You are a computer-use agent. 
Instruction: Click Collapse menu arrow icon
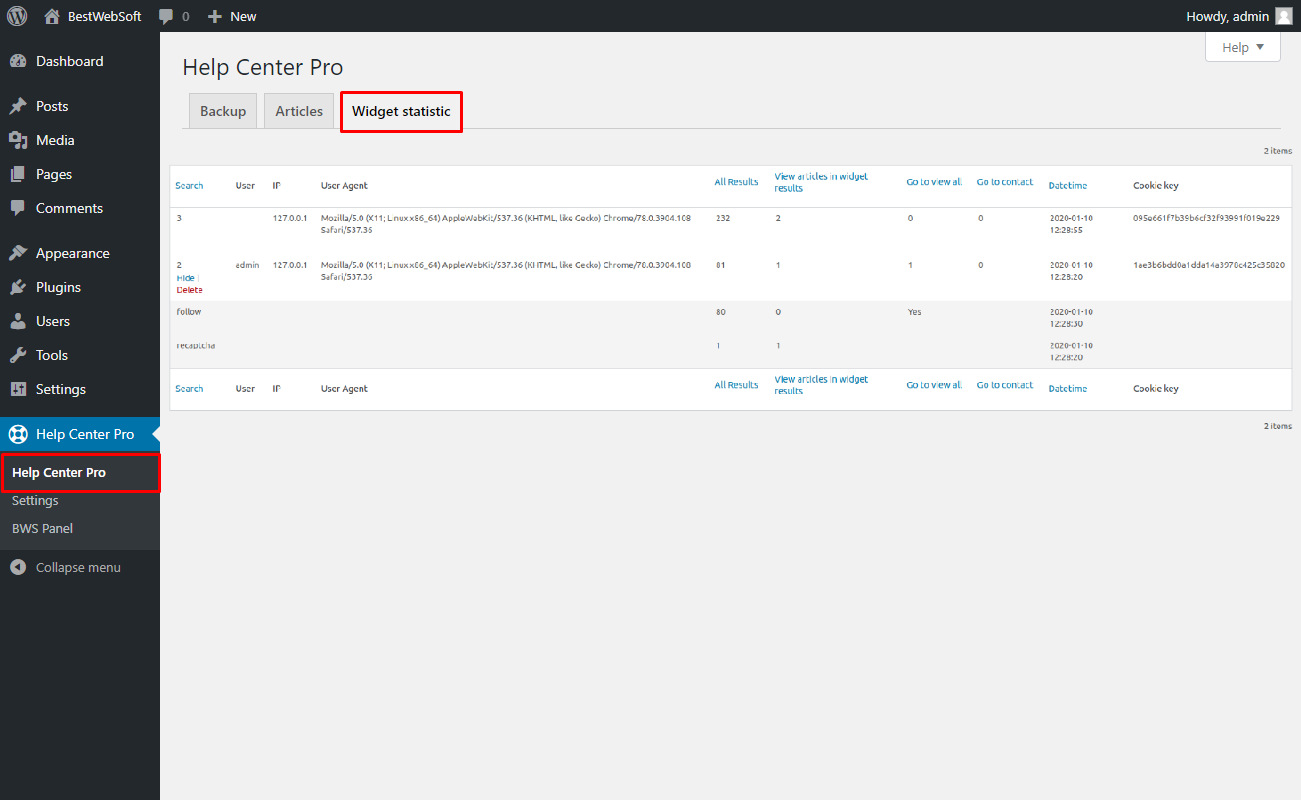18,567
